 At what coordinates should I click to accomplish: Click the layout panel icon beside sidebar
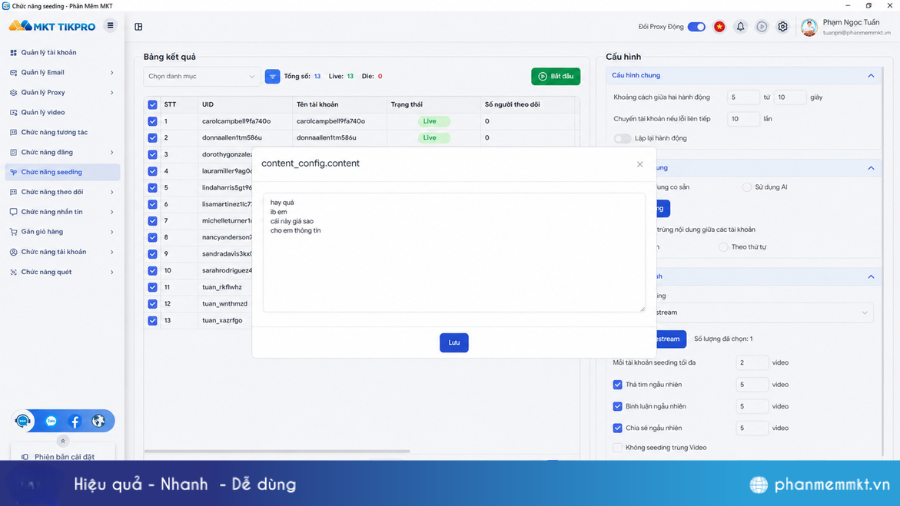click(138, 26)
